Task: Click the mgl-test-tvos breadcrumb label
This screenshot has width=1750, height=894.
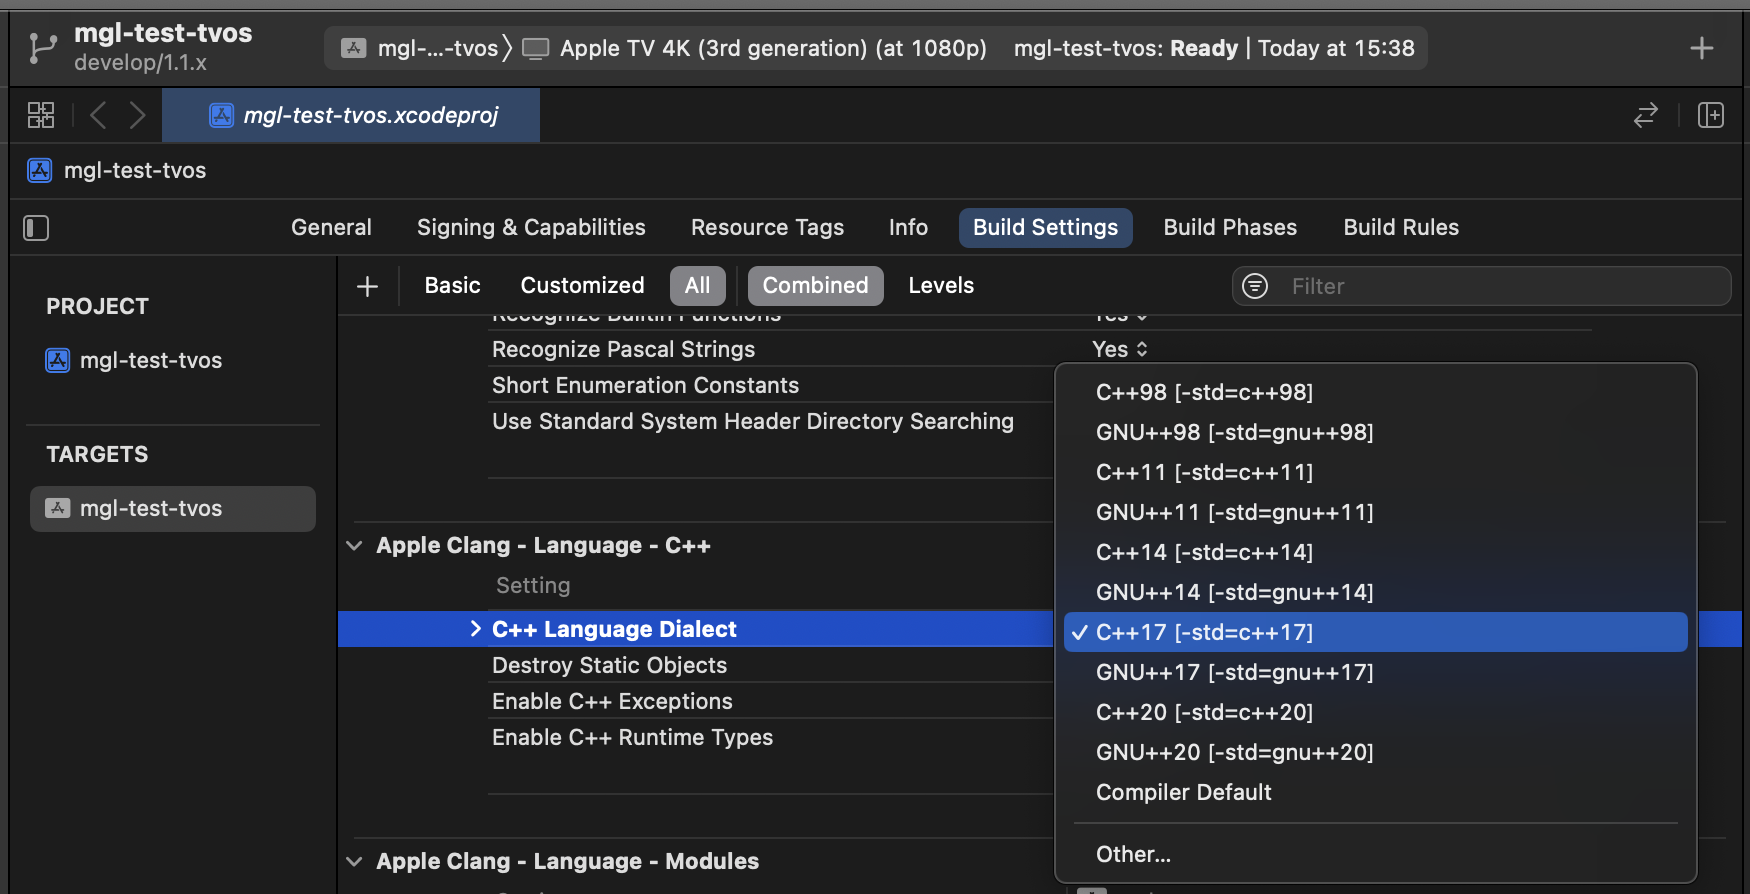Action: [x=135, y=170]
